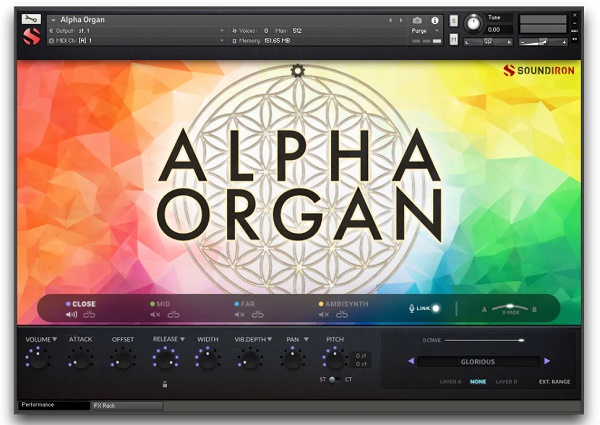Click the Memory icon in the header
600x425 pixels.
[x=234, y=41]
